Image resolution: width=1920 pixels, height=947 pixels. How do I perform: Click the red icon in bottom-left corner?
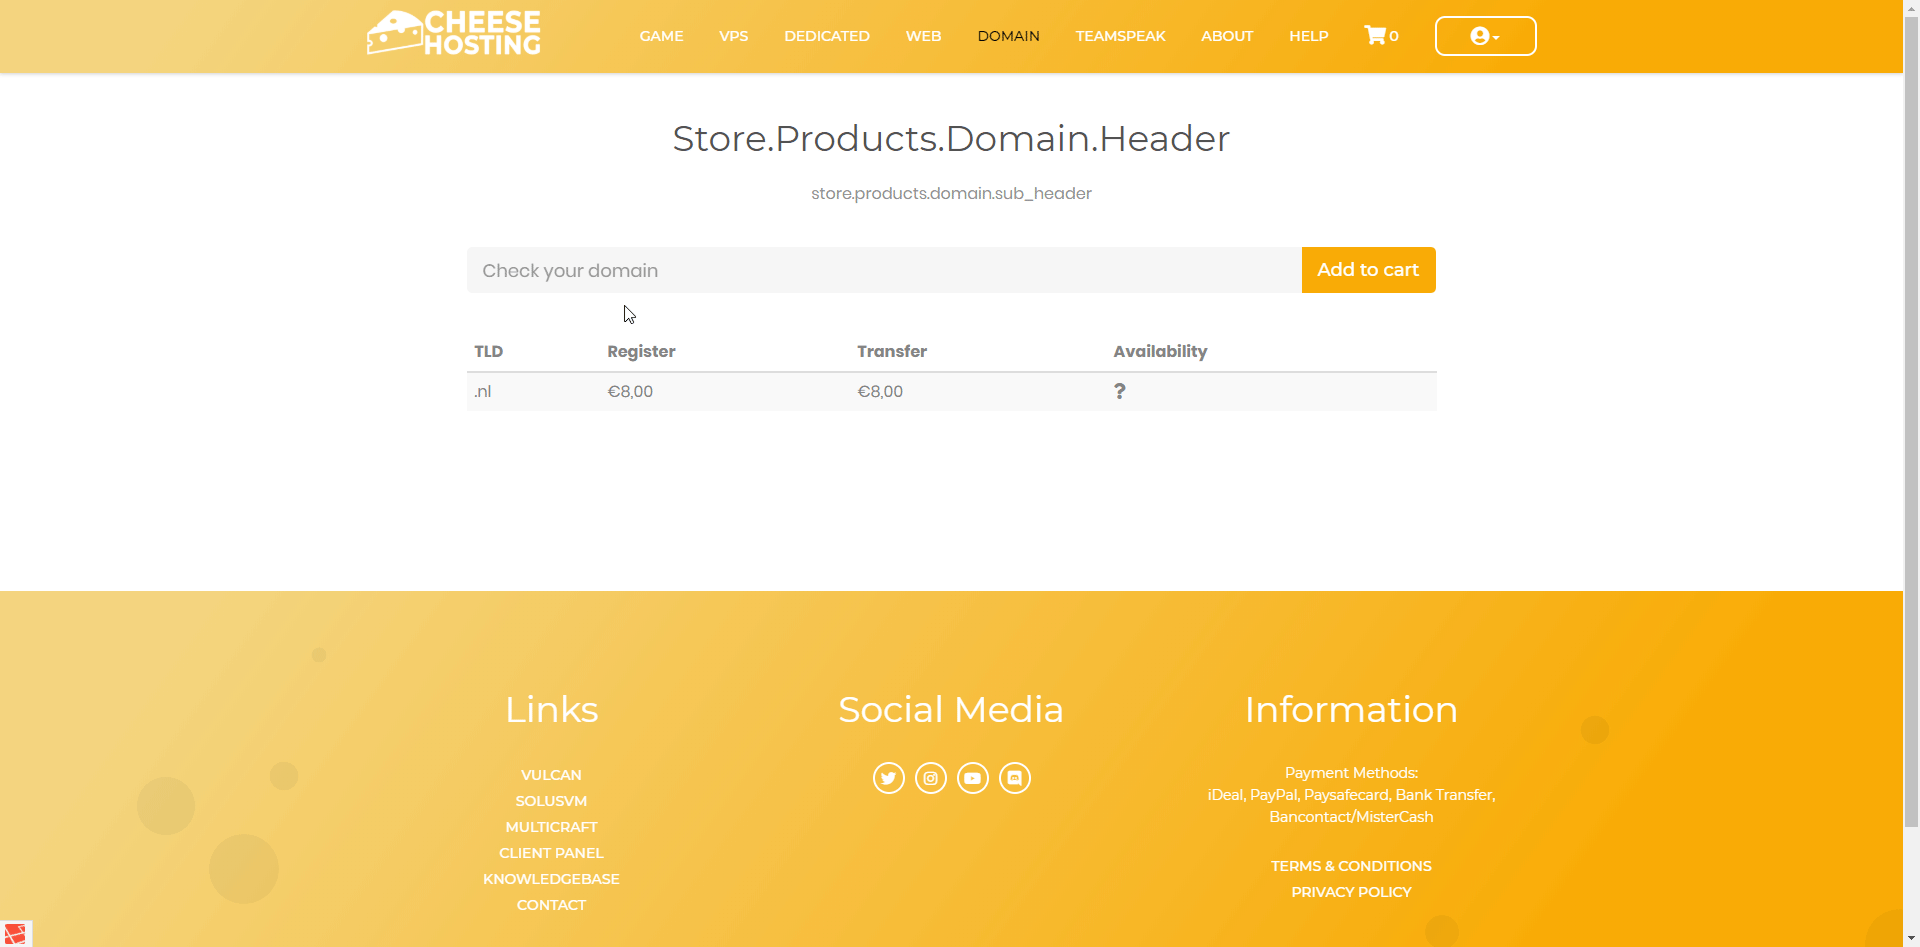(x=15, y=933)
